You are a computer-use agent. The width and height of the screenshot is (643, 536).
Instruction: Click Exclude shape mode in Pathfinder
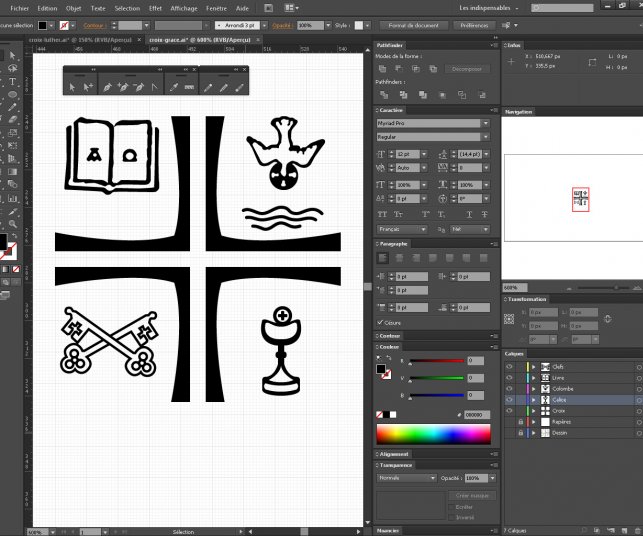point(433,68)
